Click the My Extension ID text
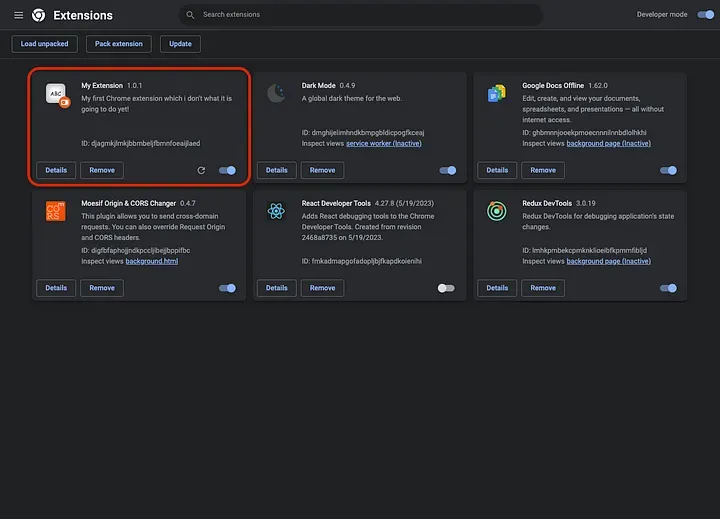720x519 pixels. pos(141,143)
